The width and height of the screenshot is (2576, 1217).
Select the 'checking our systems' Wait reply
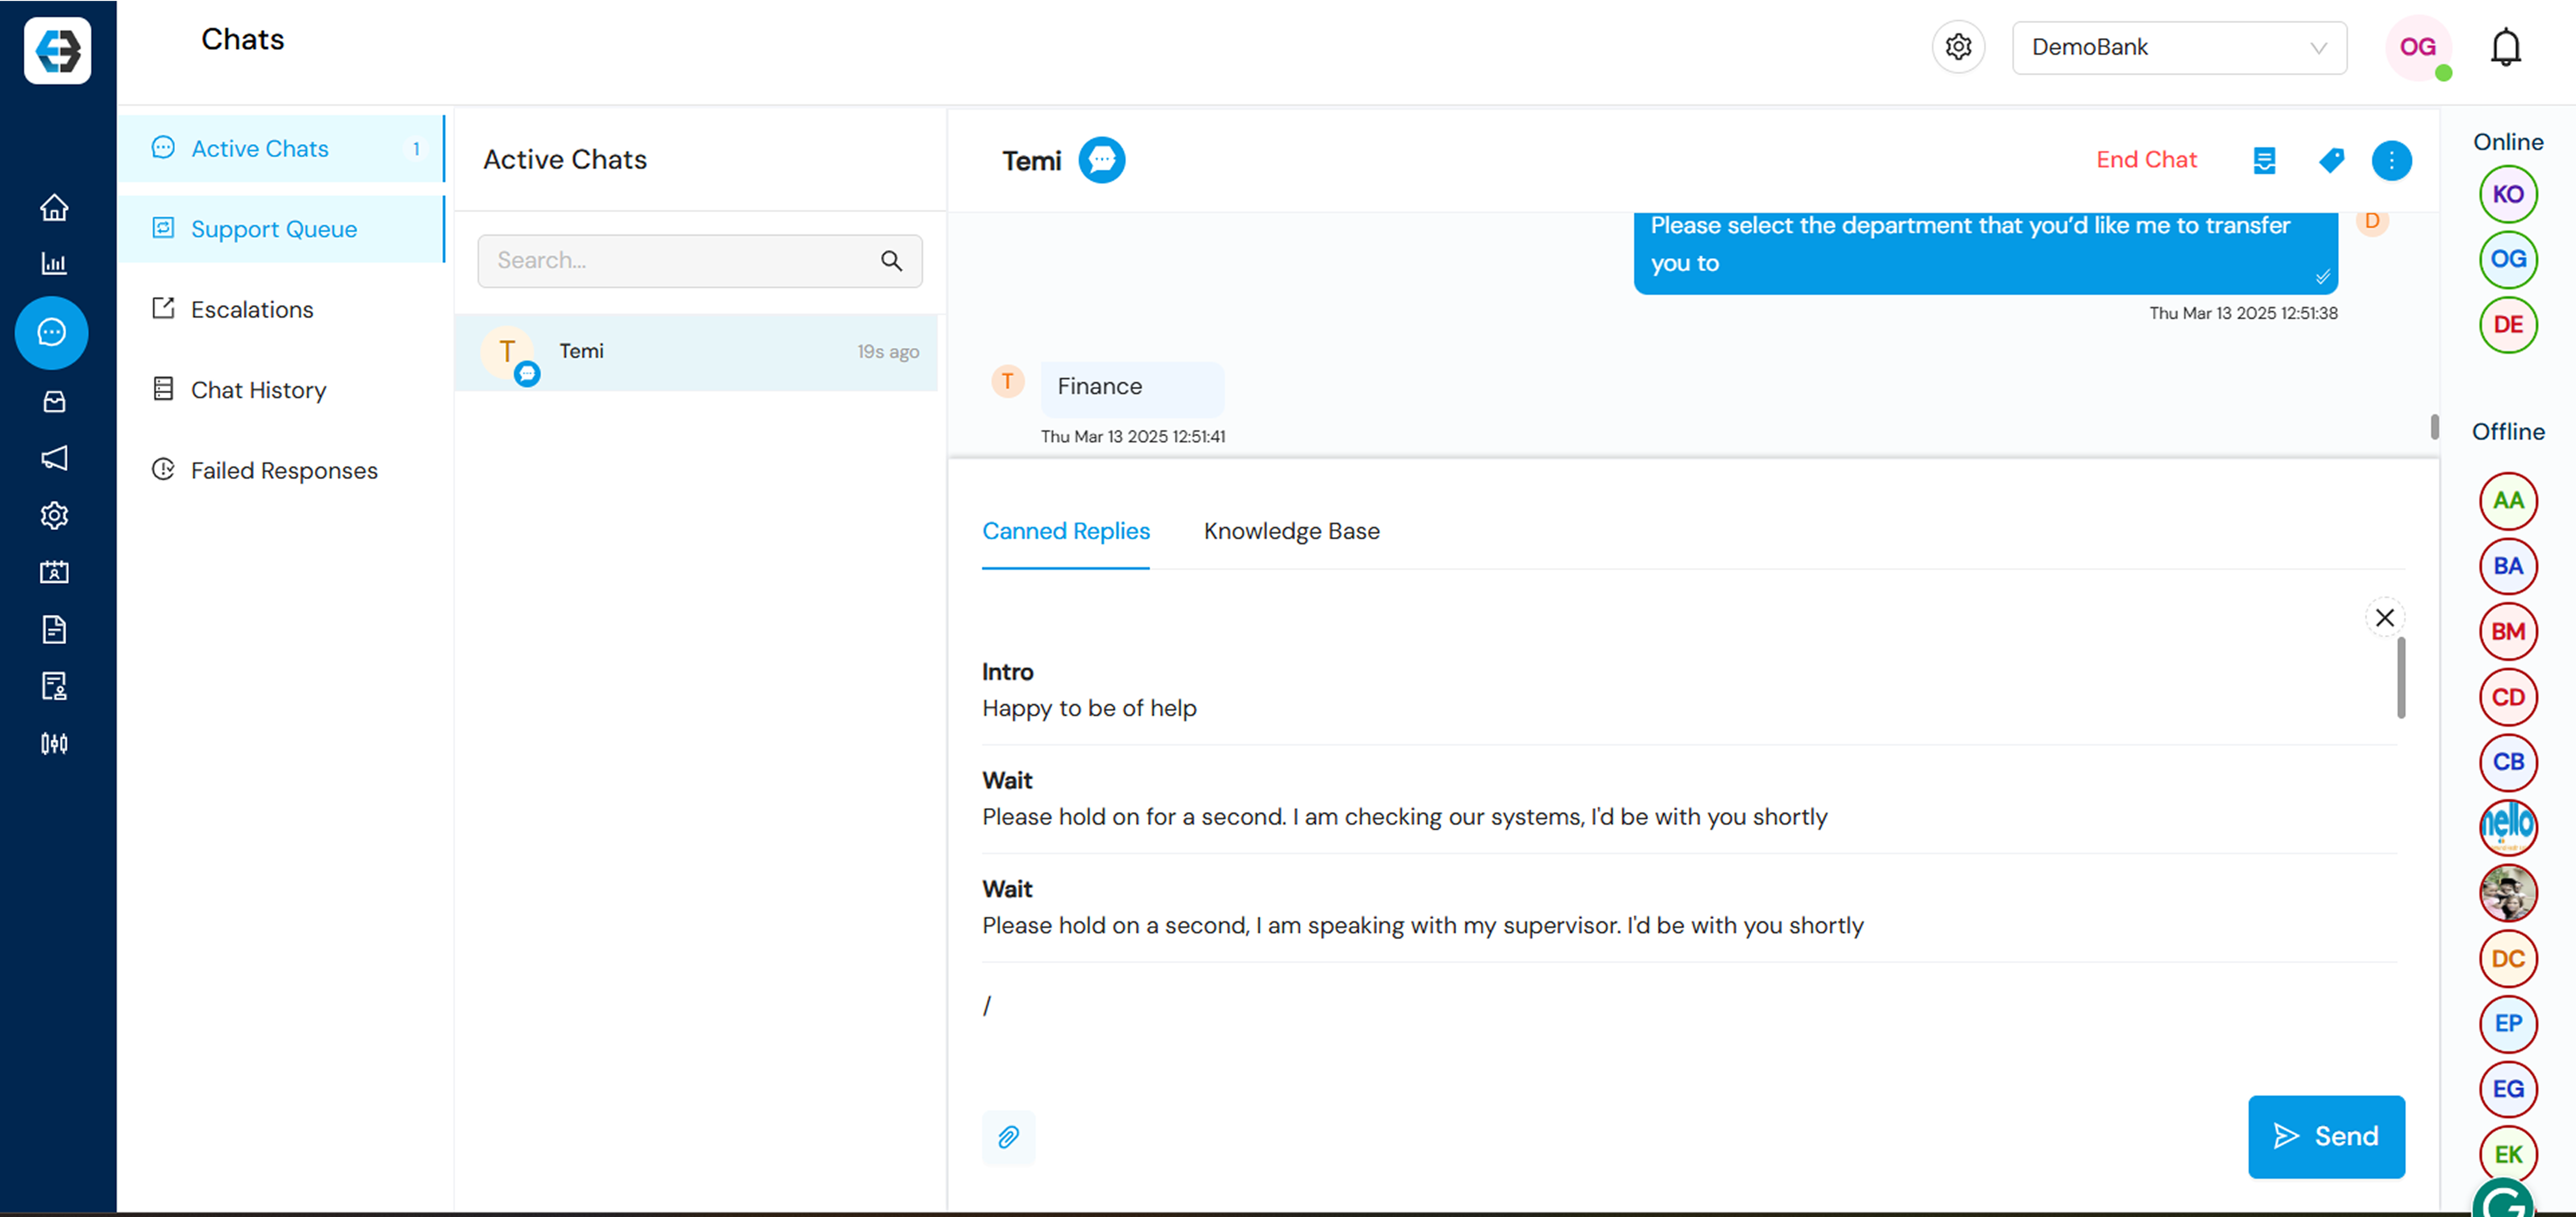point(1690,799)
